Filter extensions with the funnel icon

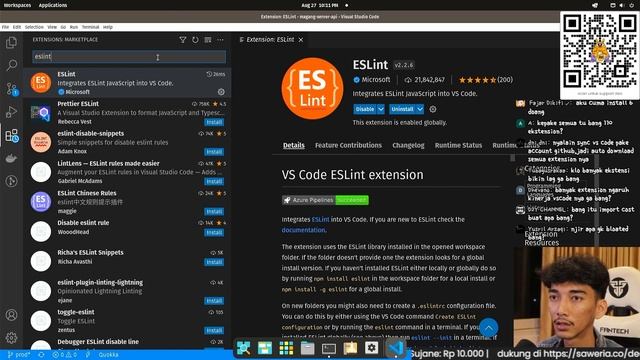(182, 40)
